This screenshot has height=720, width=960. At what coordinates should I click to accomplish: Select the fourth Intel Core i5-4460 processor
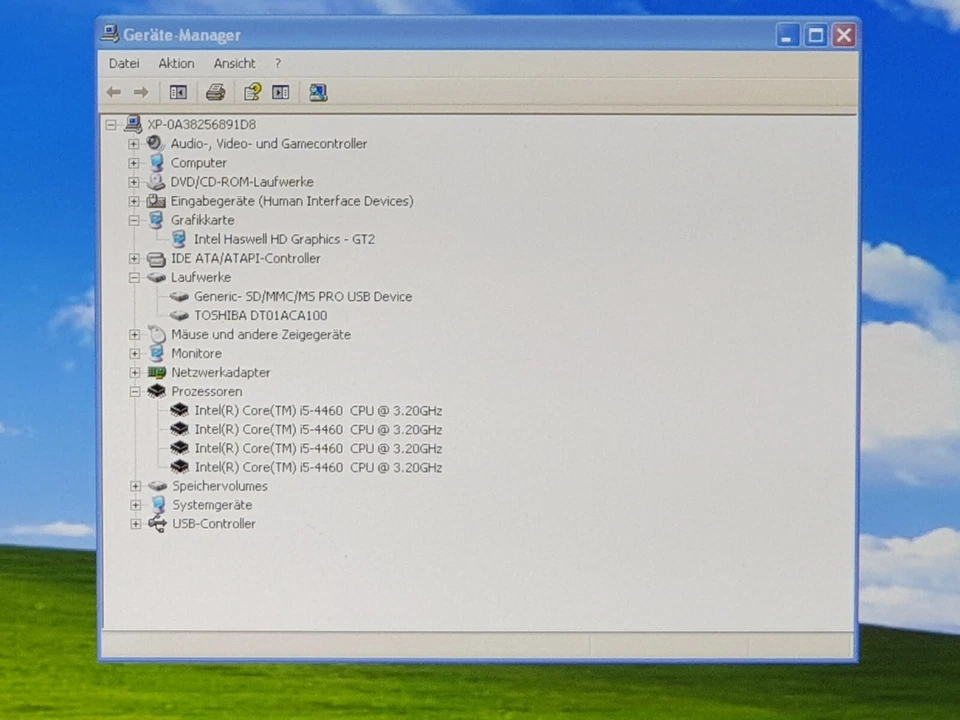(x=318, y=467)
